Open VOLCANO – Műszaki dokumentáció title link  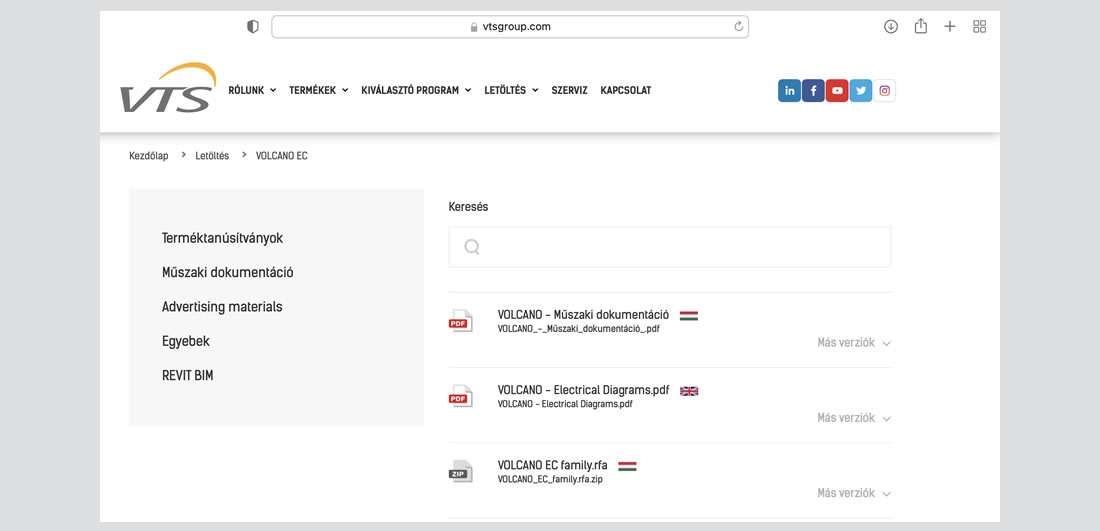click(583, 315)
